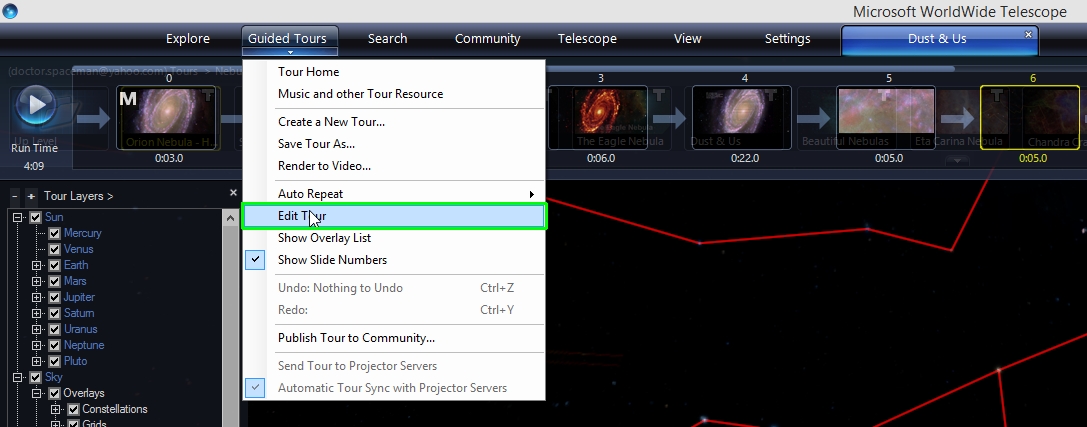
Task: Collapse the Sun tree node
Action: (x=18, y=218)
